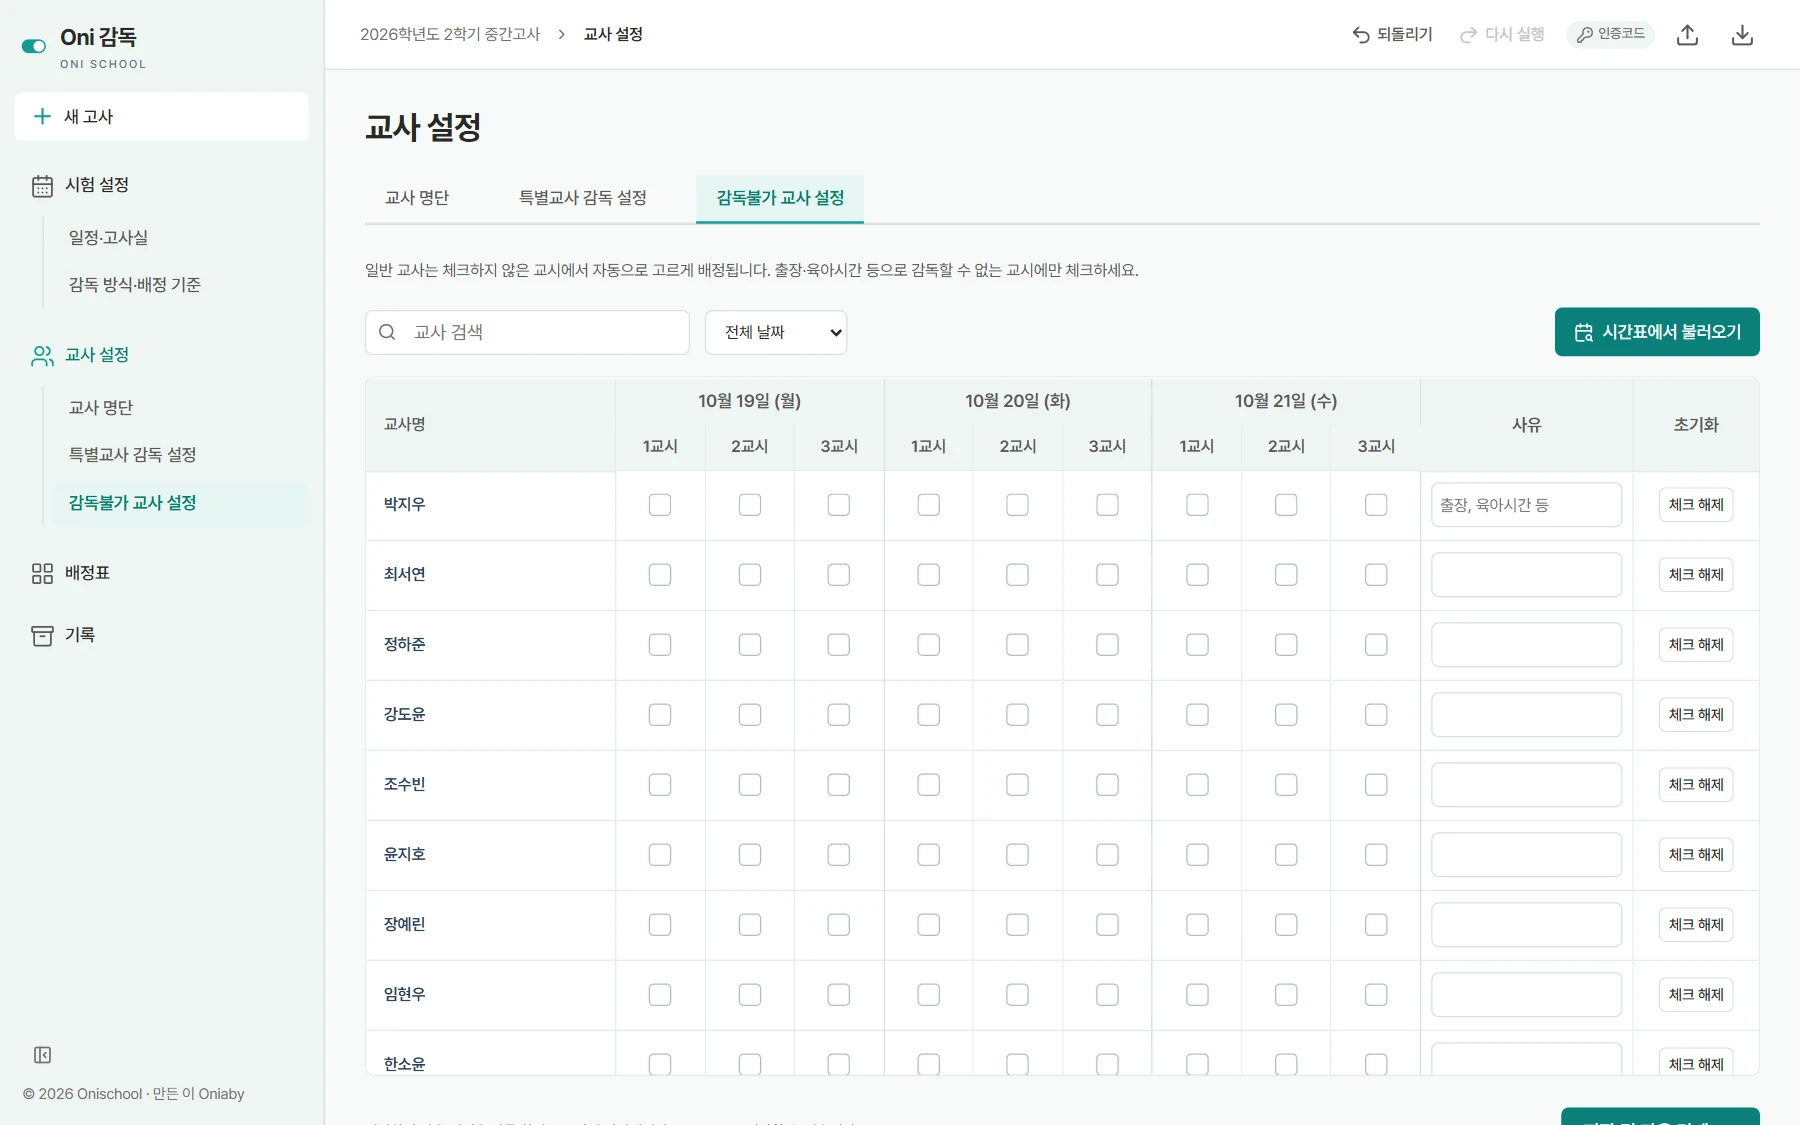The image size is (1800, 1125).
Task: Click 시간표에서 불러오기 button
Action: [x=1657, y=332]
